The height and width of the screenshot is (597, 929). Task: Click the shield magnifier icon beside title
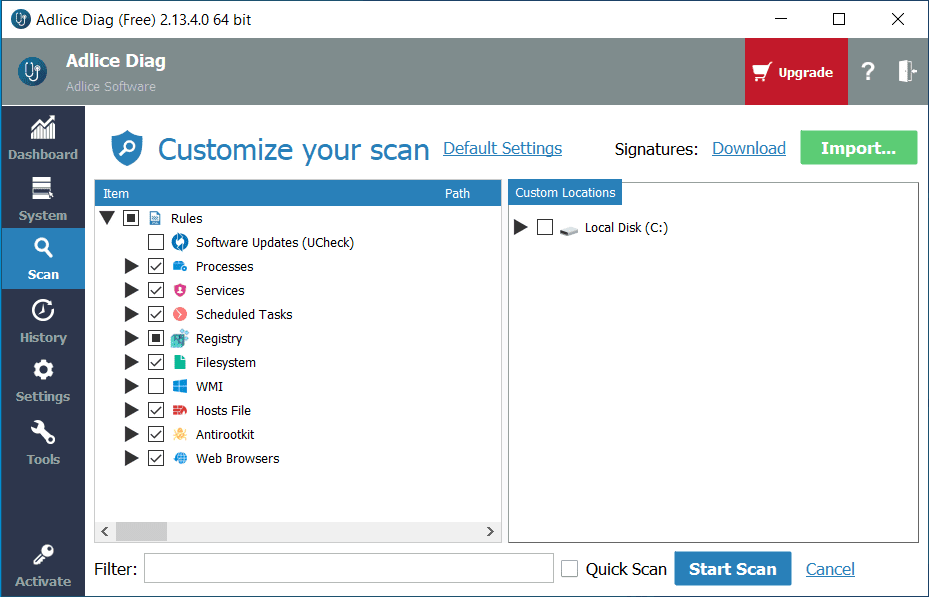[127, 148]
